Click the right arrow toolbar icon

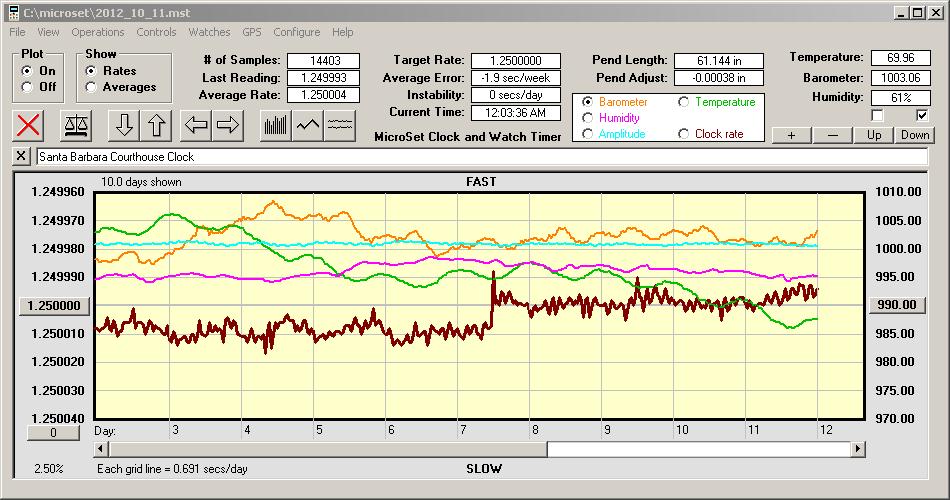(x=228, y=125)
